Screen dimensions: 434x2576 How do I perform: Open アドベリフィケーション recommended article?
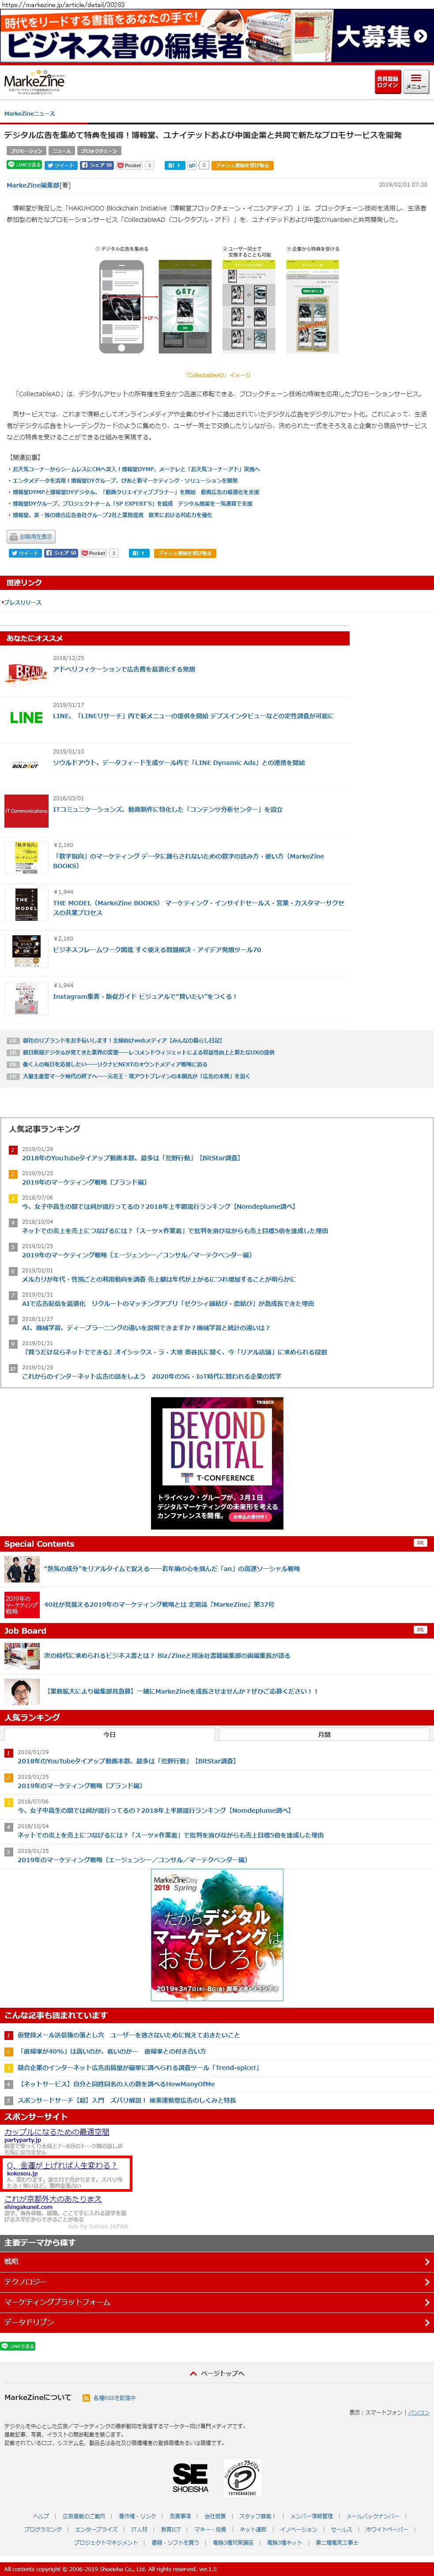click(124, 669)
